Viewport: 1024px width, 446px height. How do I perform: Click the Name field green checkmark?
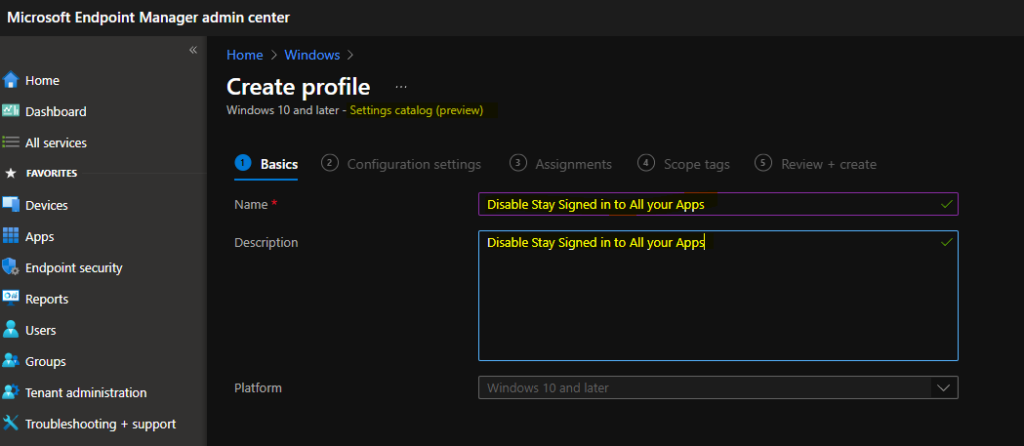(x=946, y=204)
